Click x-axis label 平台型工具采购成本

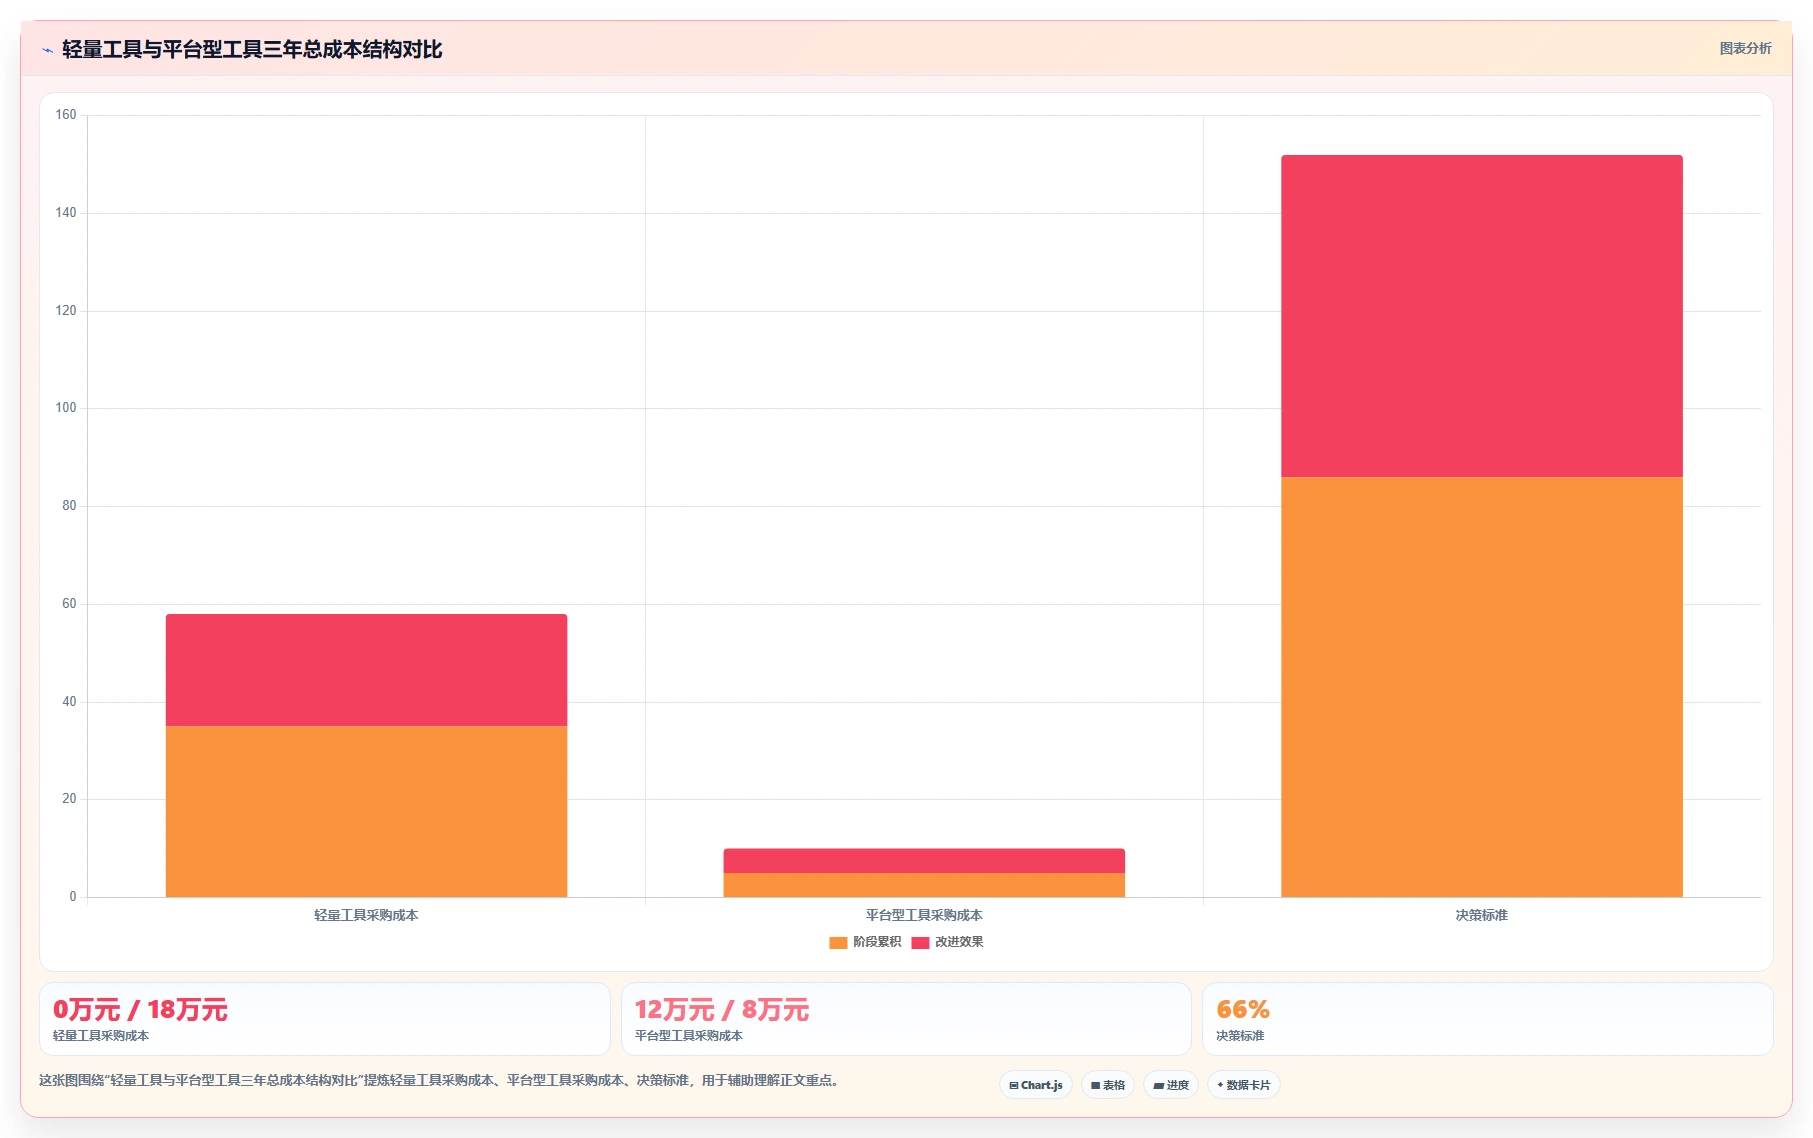tap(924, 915)
